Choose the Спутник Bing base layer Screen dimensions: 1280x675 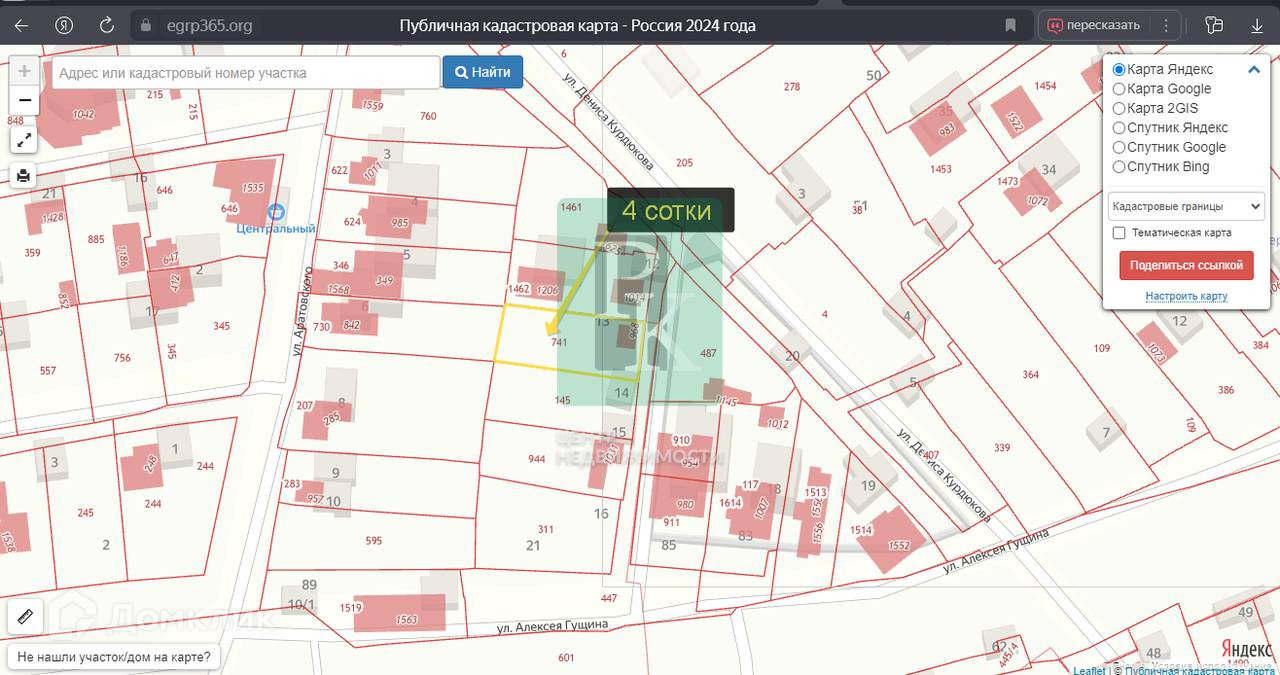point(1119,167)
